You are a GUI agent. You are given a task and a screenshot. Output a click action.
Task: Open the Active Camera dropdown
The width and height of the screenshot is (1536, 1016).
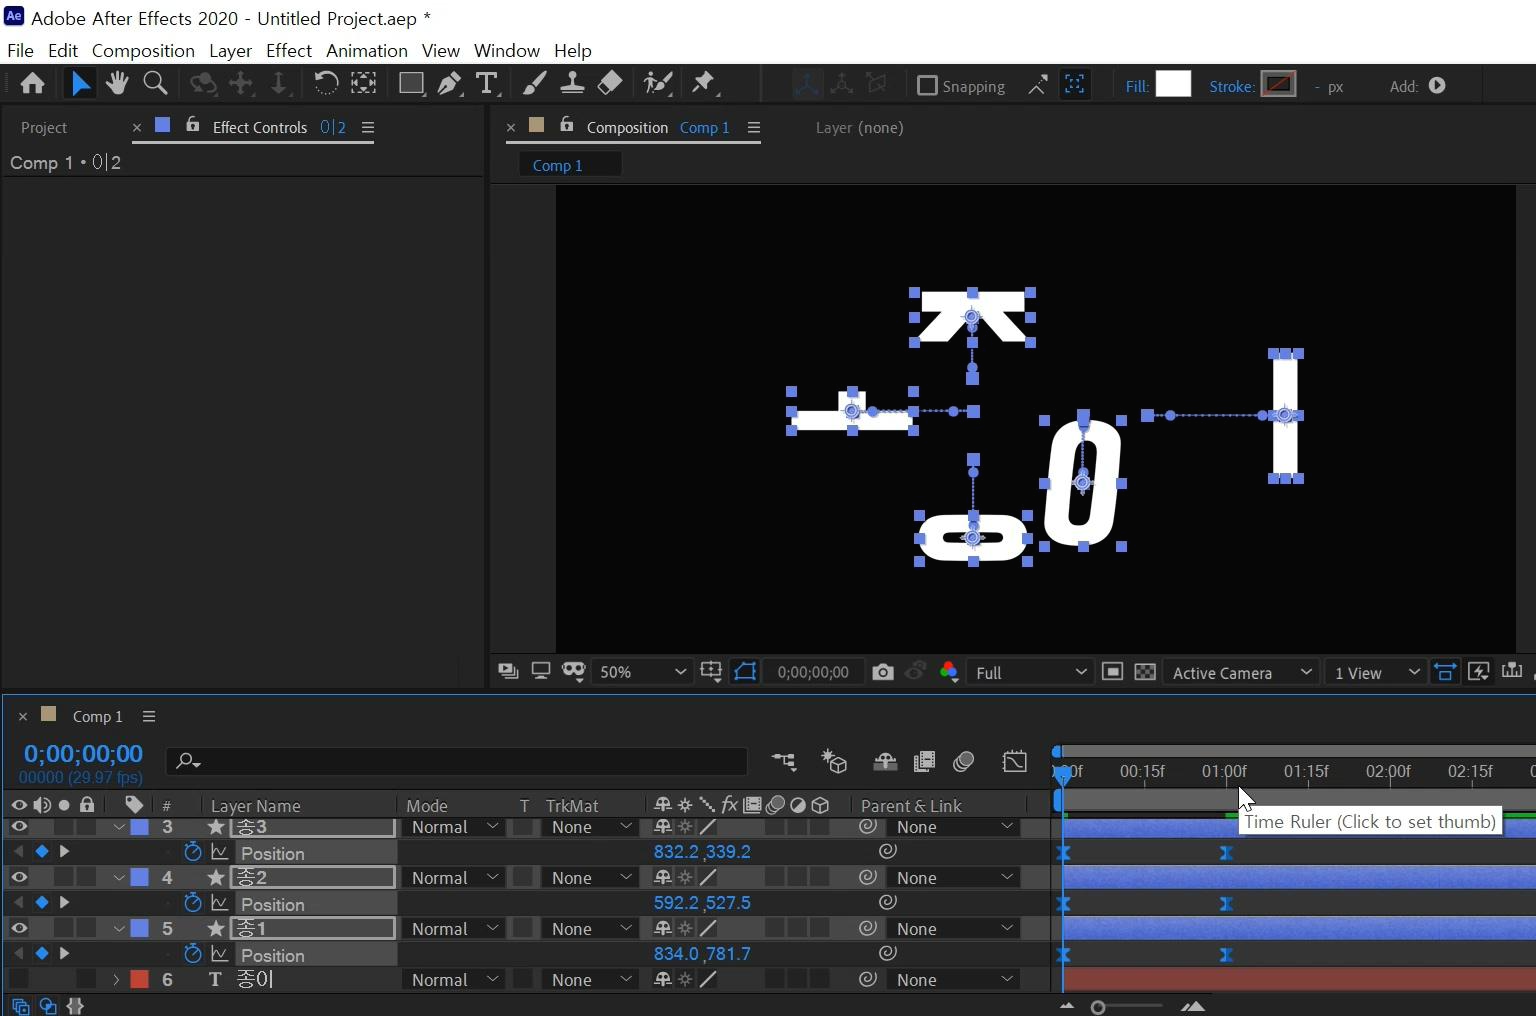1241,672
